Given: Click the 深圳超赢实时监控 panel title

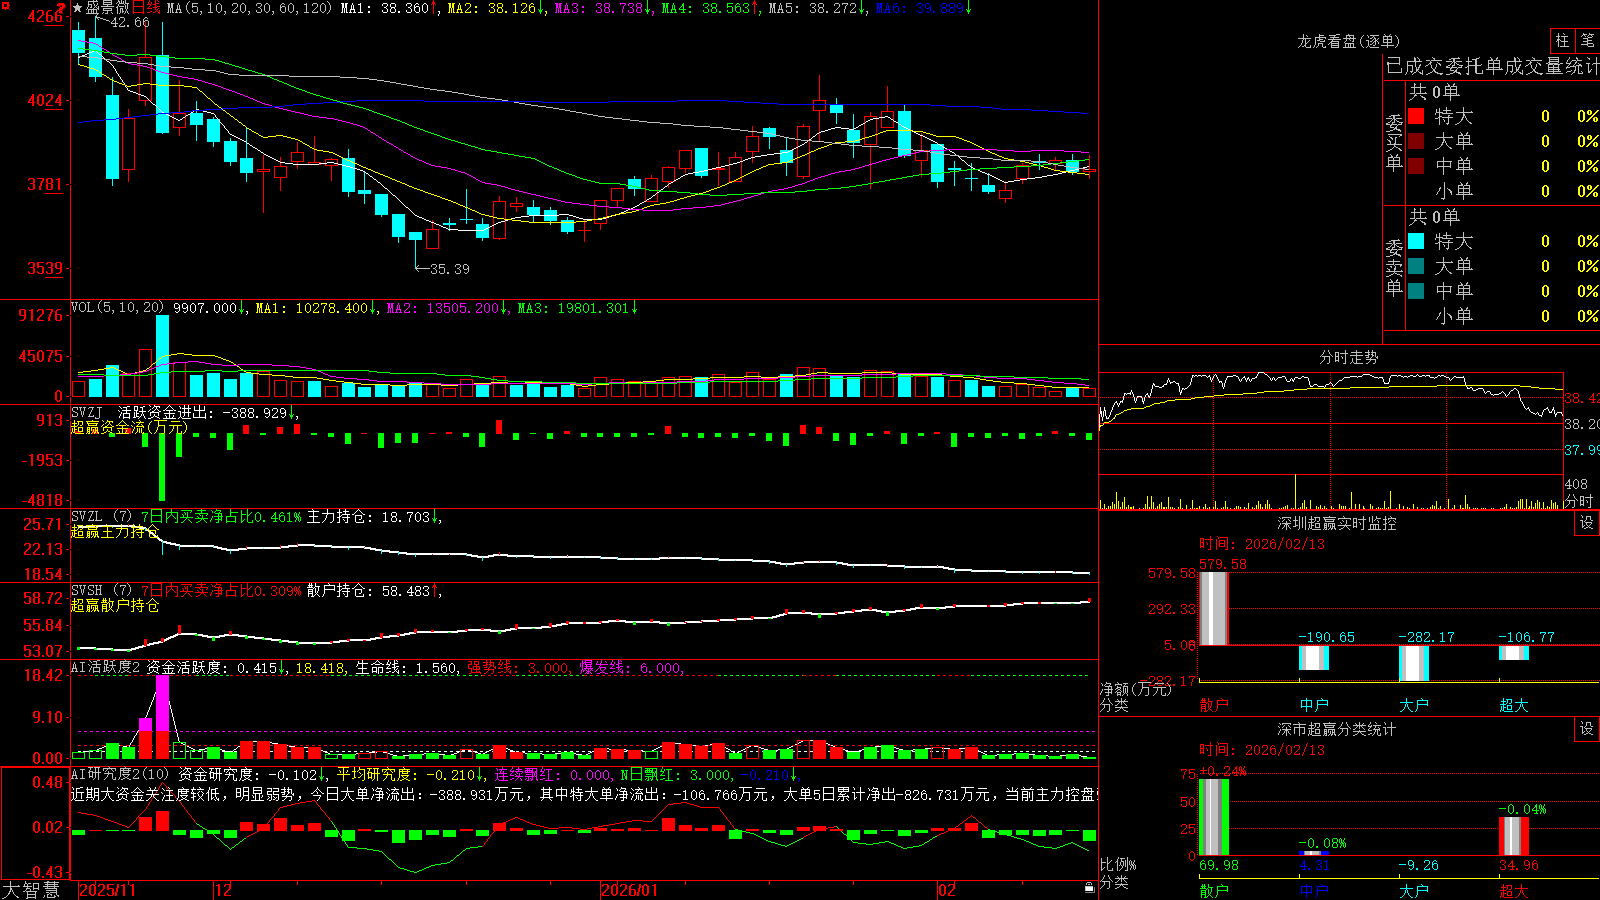Looking at the screenshot, I should pos(1337,523).
